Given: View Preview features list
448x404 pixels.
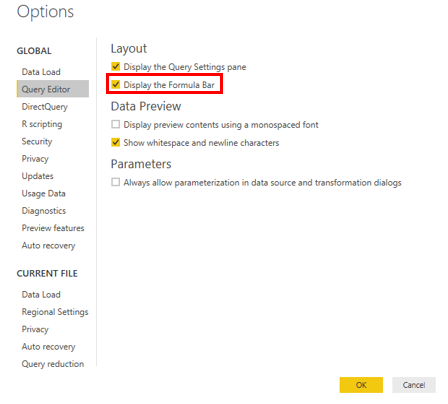Looking at the screenshot, I should 53,228.
